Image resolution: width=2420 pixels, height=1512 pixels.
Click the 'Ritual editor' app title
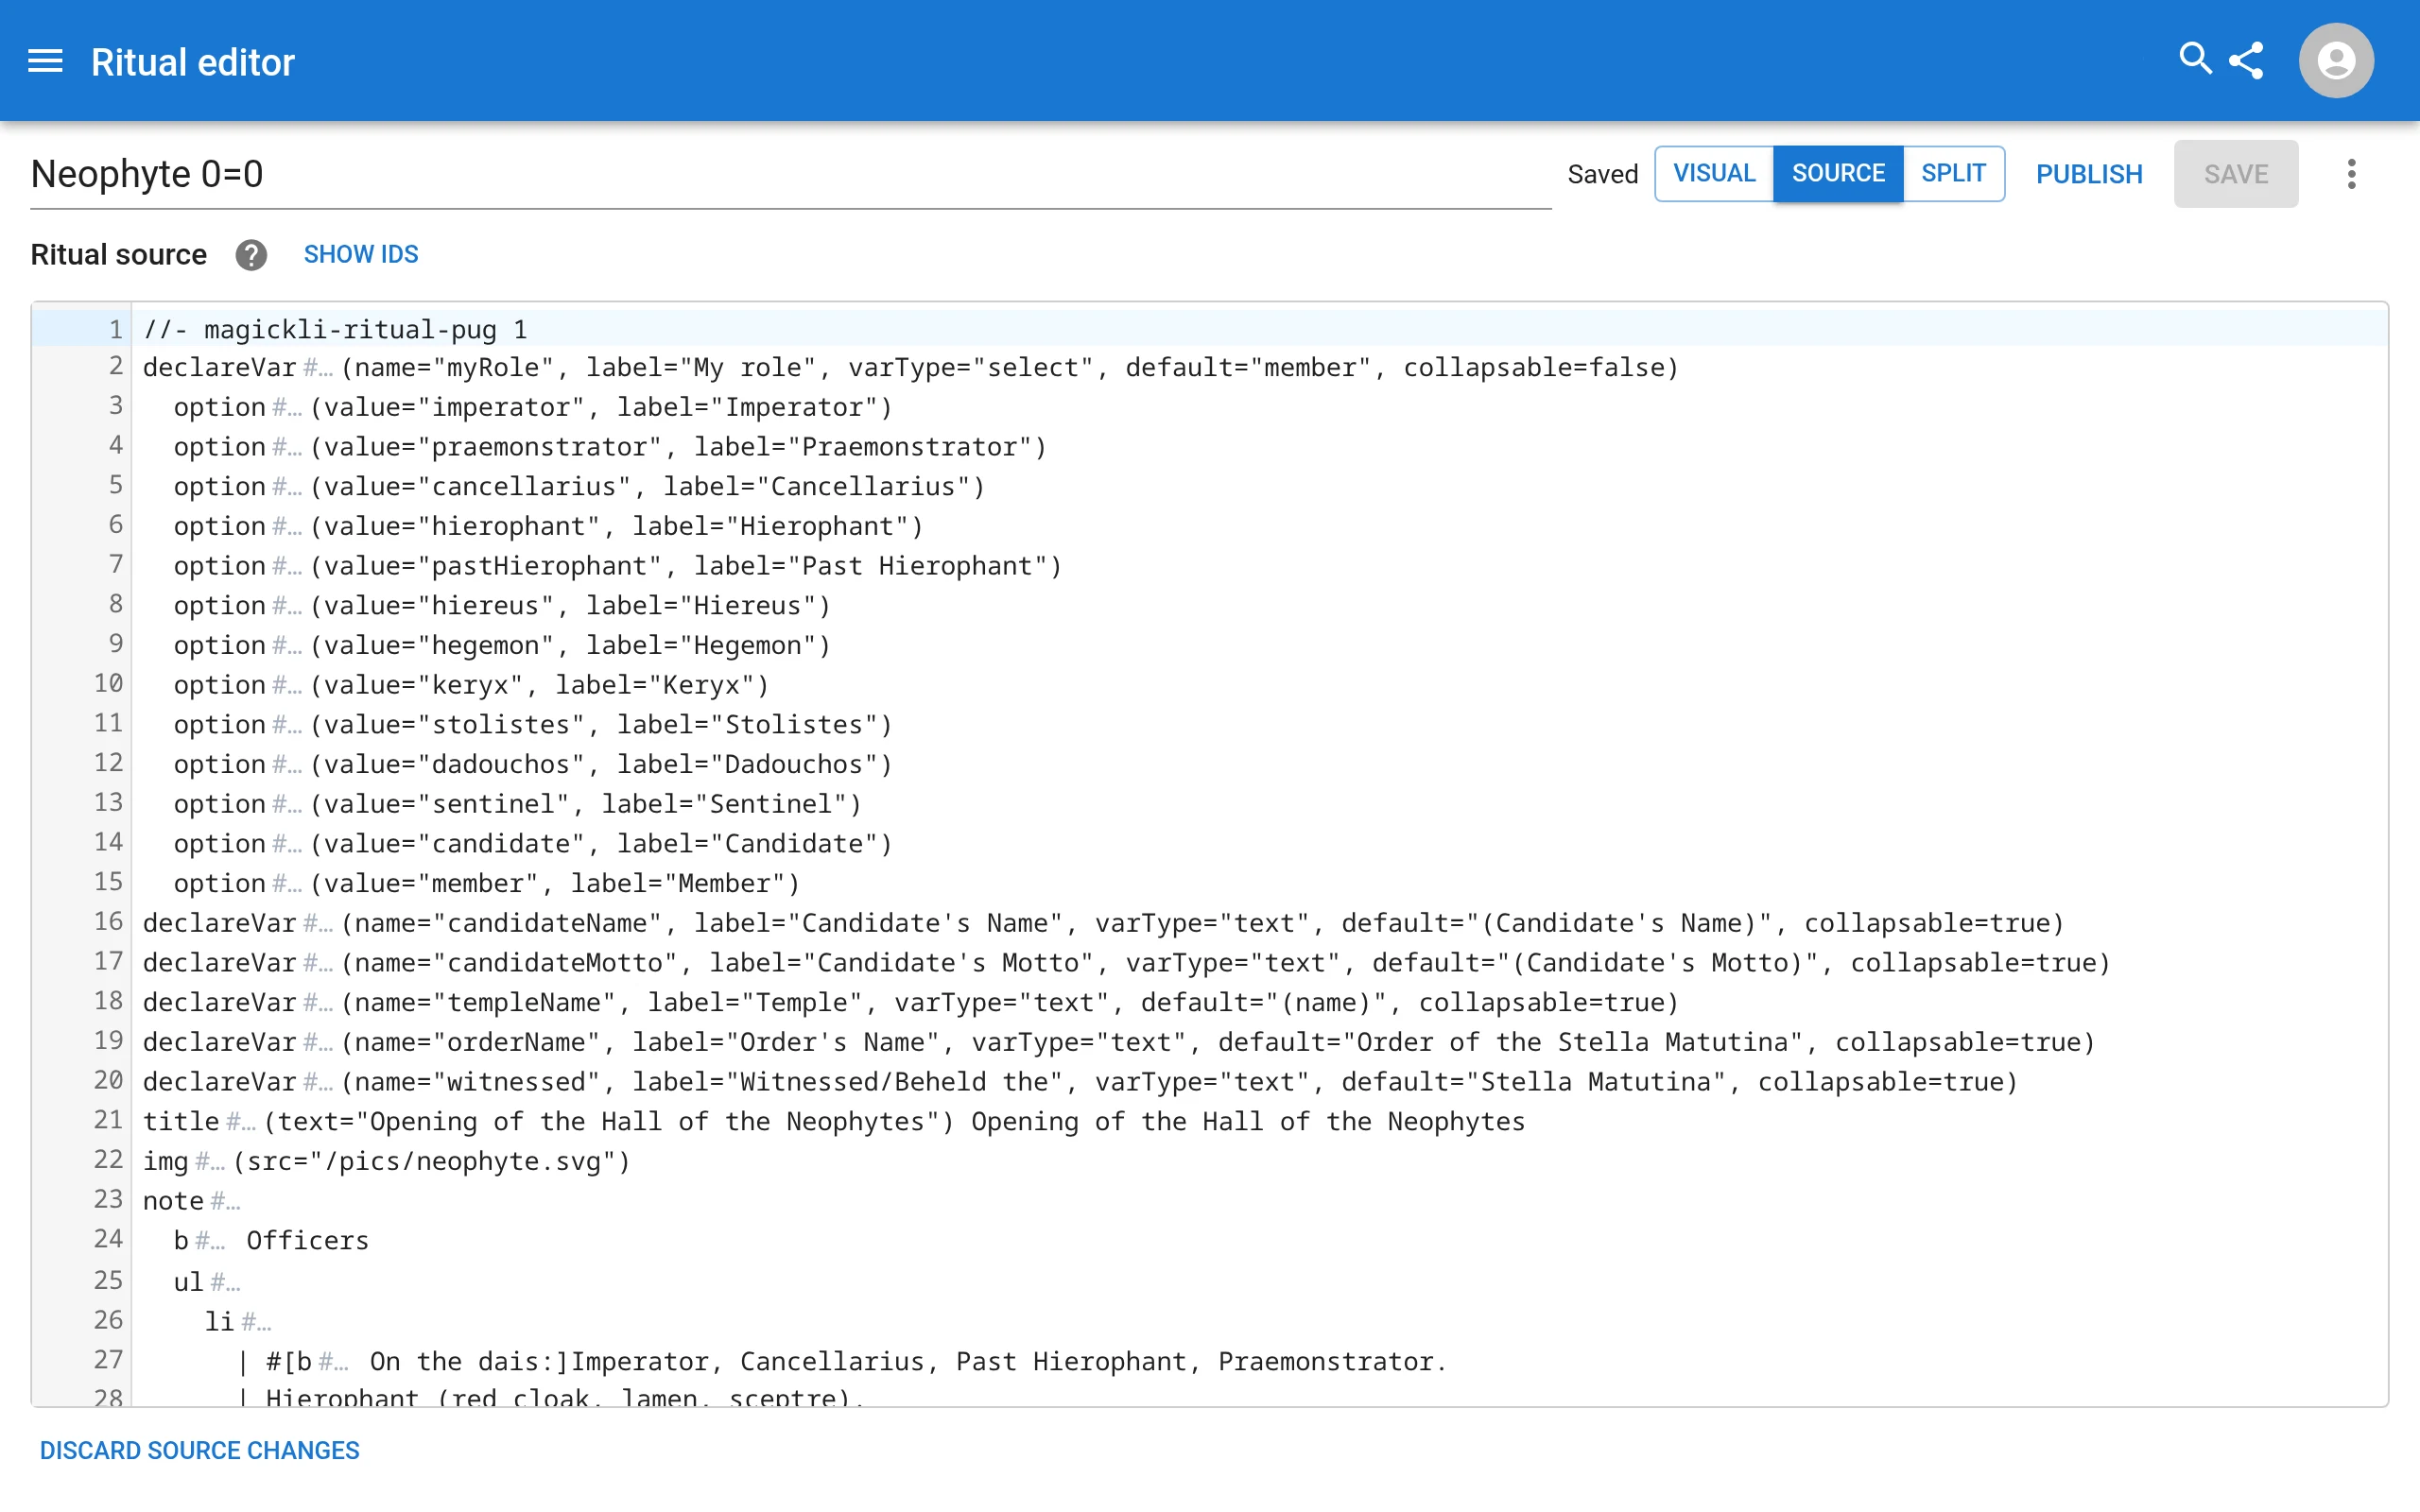pyautogui.click(x=193, y=62)
